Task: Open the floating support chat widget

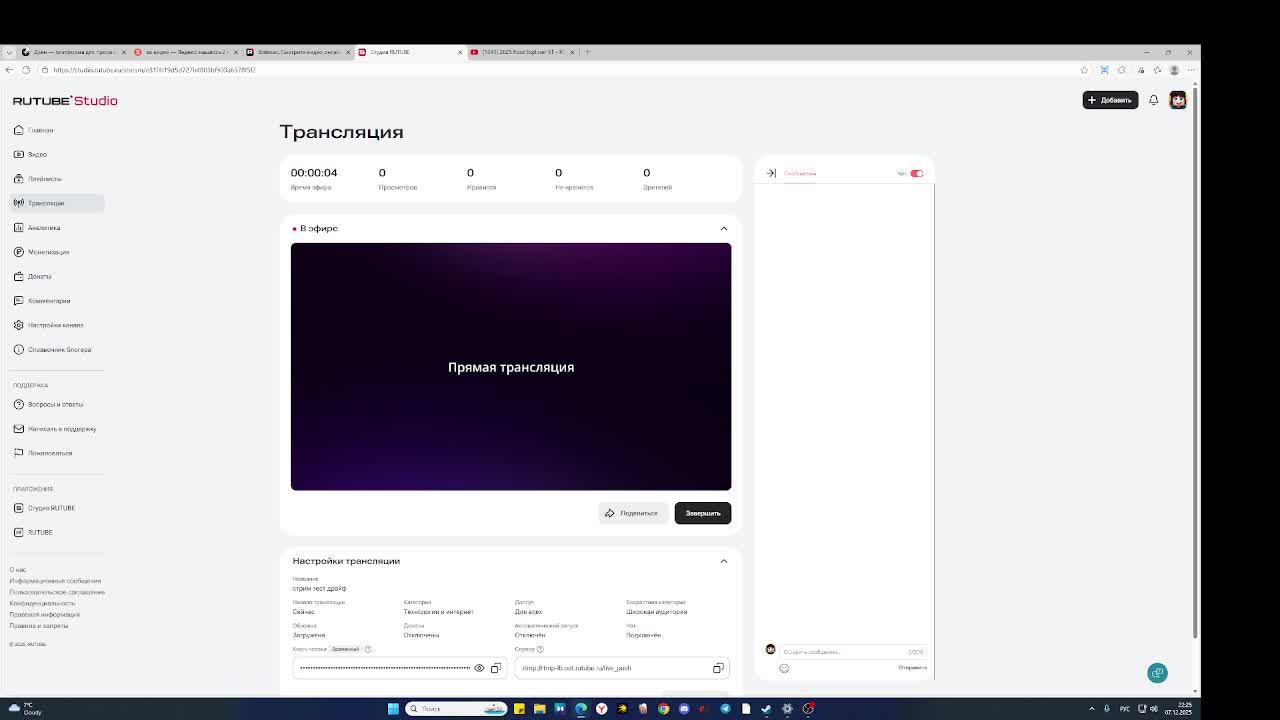Action: [x=1157, y=673]
